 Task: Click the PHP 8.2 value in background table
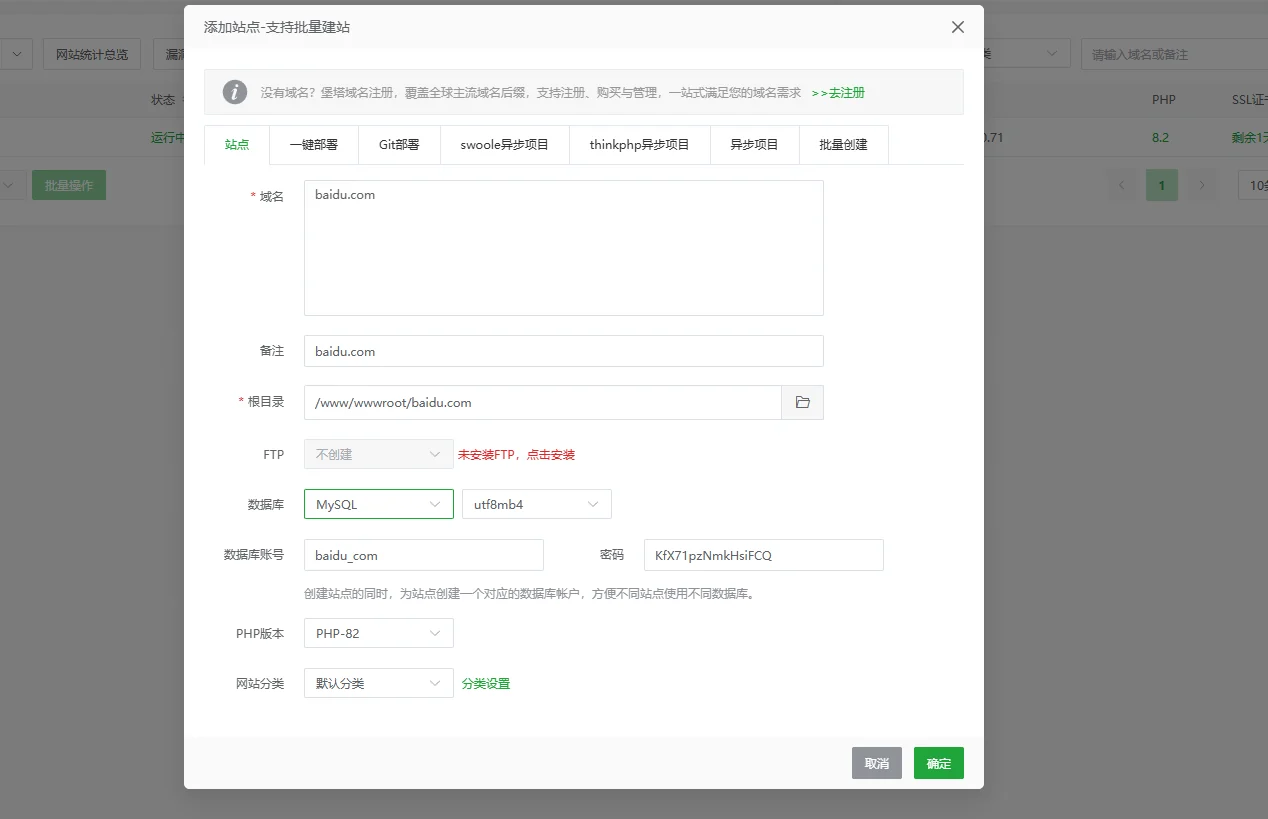[x=1160, y=138]
